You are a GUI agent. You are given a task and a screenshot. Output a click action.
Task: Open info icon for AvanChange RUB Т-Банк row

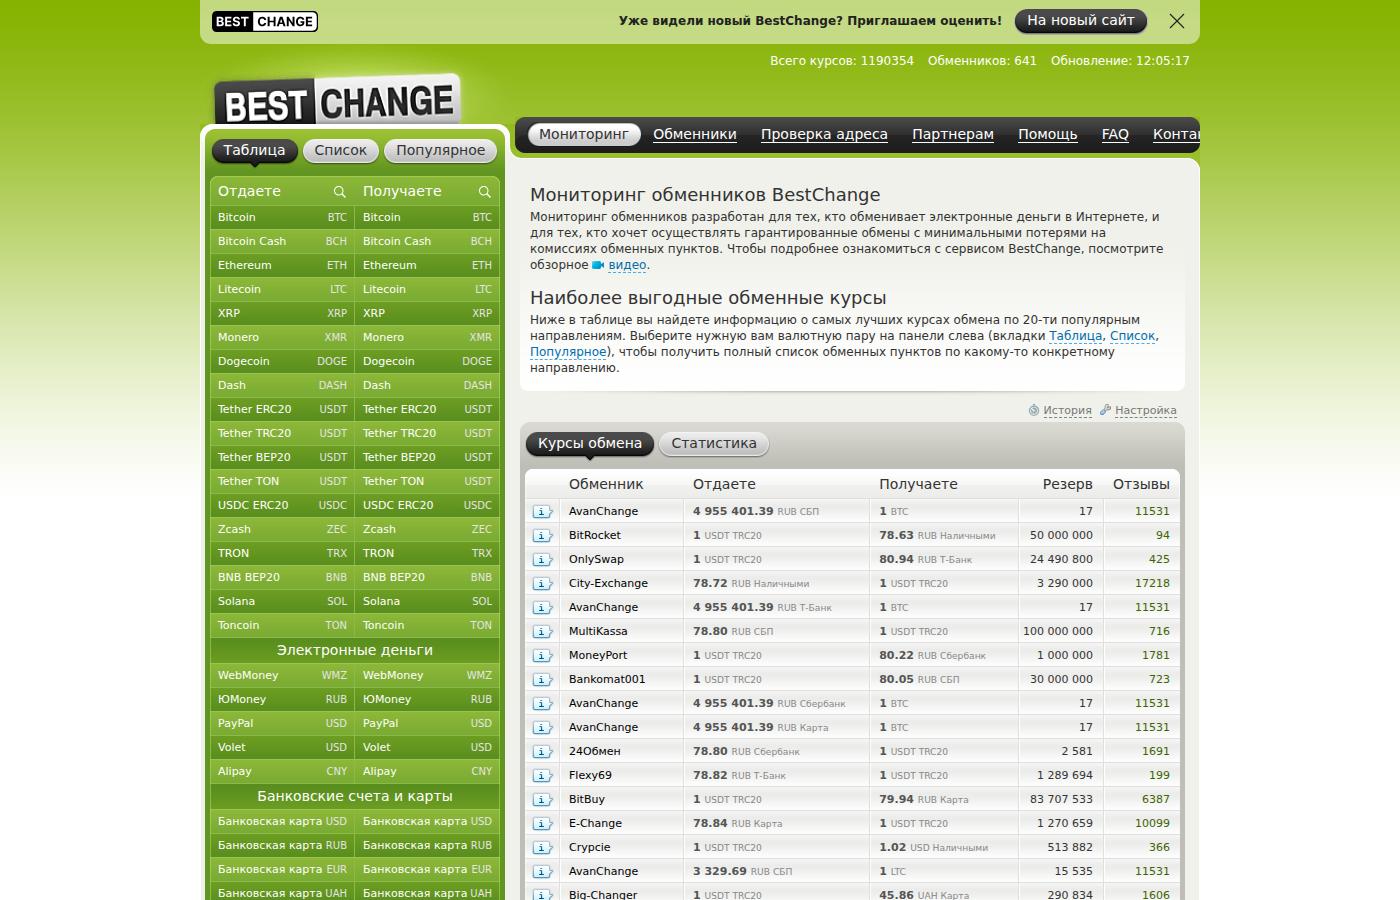(542, 607)
